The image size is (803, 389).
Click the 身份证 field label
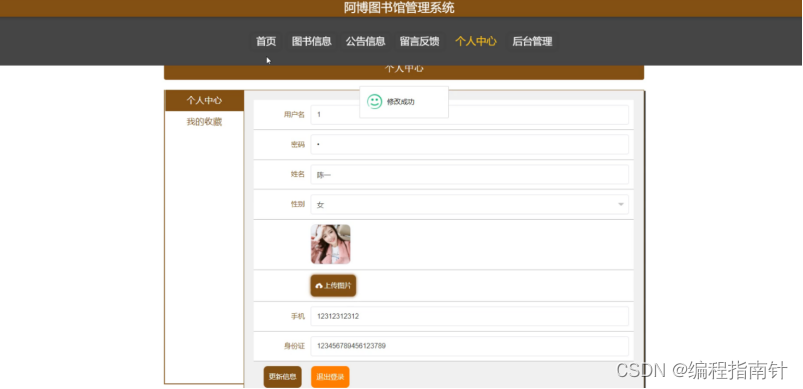pos(294,346)
